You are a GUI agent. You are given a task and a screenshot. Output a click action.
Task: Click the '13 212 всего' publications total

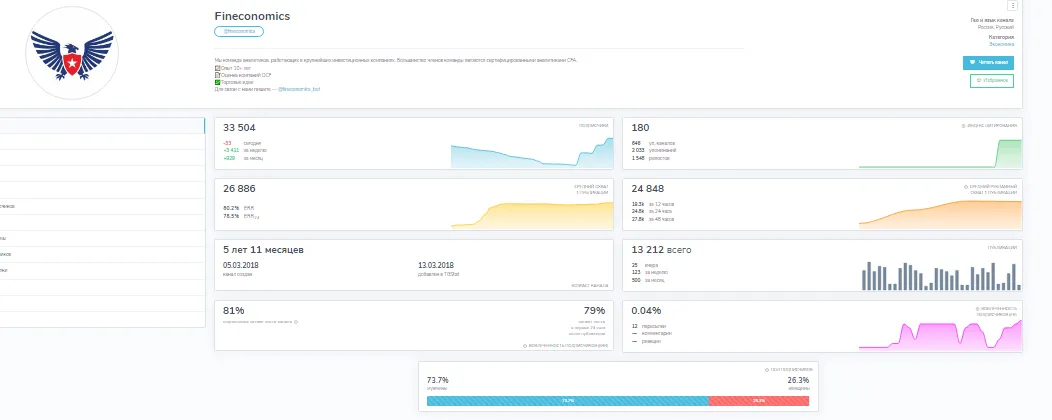tap(661, 250)
